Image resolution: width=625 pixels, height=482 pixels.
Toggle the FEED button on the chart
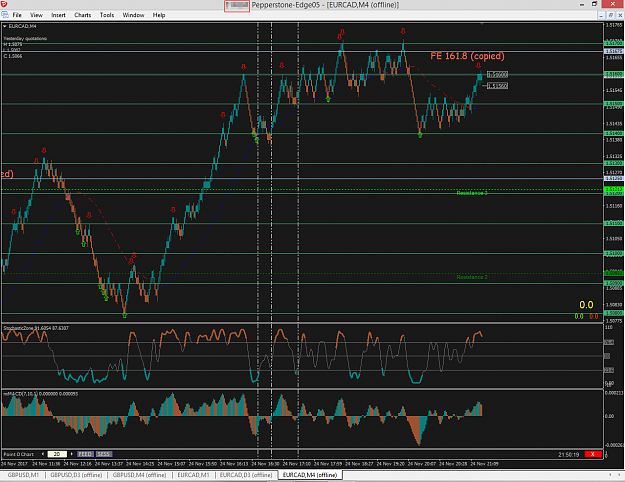pyautogui.click(x=85, y=454)
